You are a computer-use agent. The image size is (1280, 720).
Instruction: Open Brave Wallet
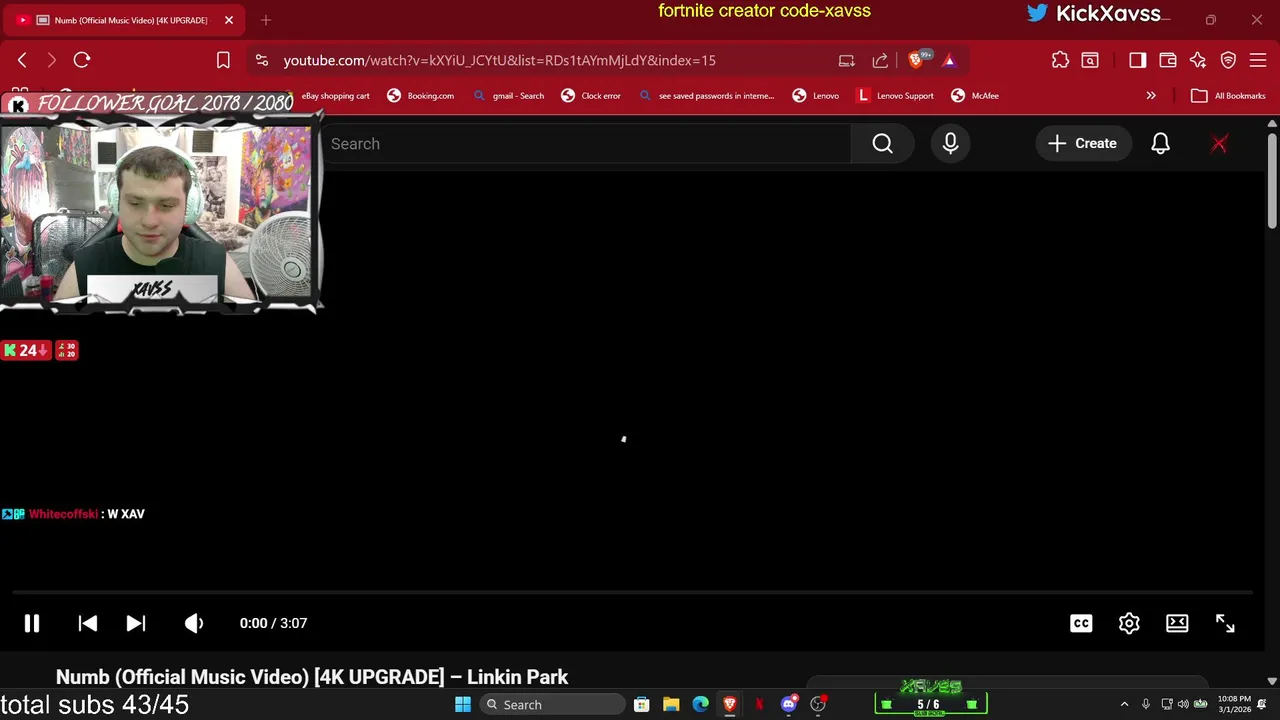[x=1167, y=60]
